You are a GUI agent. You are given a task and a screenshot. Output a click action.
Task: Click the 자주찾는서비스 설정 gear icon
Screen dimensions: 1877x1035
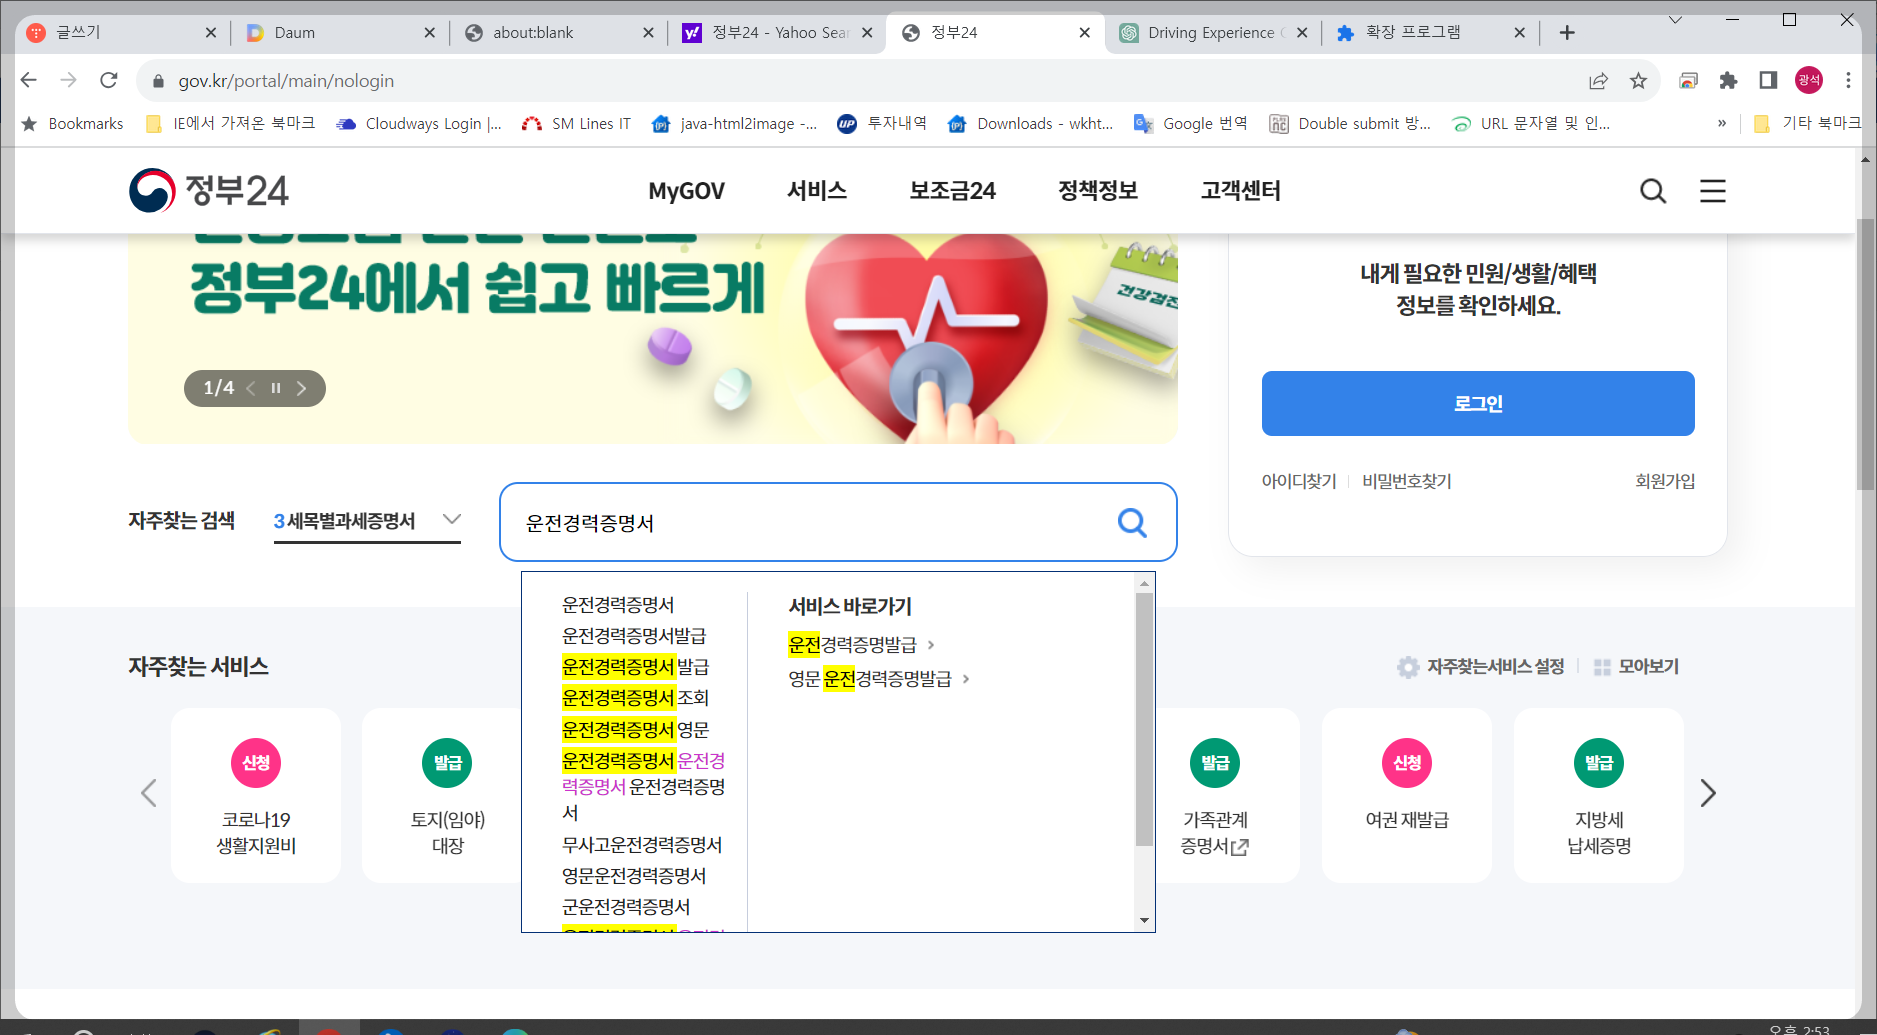point(1408,666)
